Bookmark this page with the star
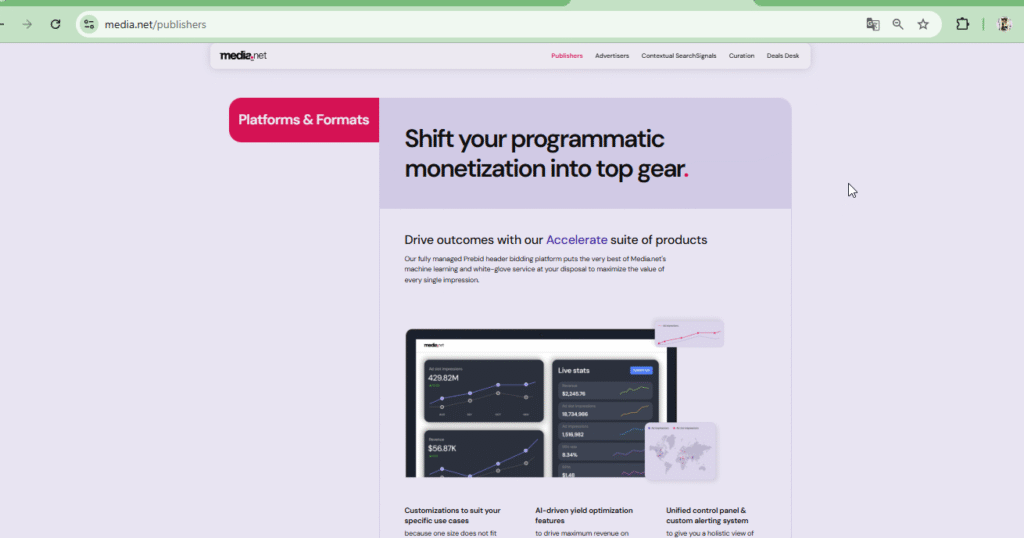Image resolution: width=1024 pixels, height=538 pixels. [923, 24]
